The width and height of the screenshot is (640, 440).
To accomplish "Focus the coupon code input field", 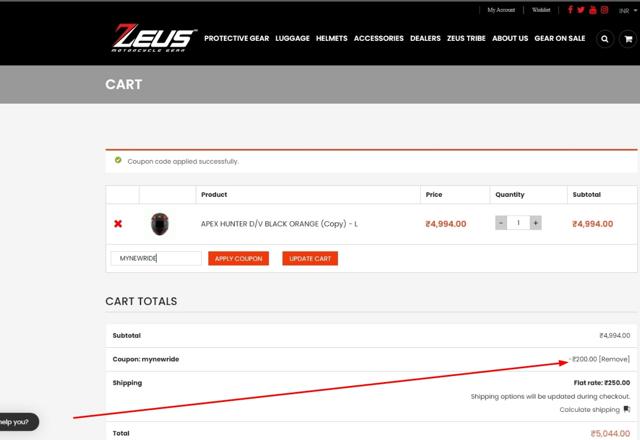I will (156, 258).
